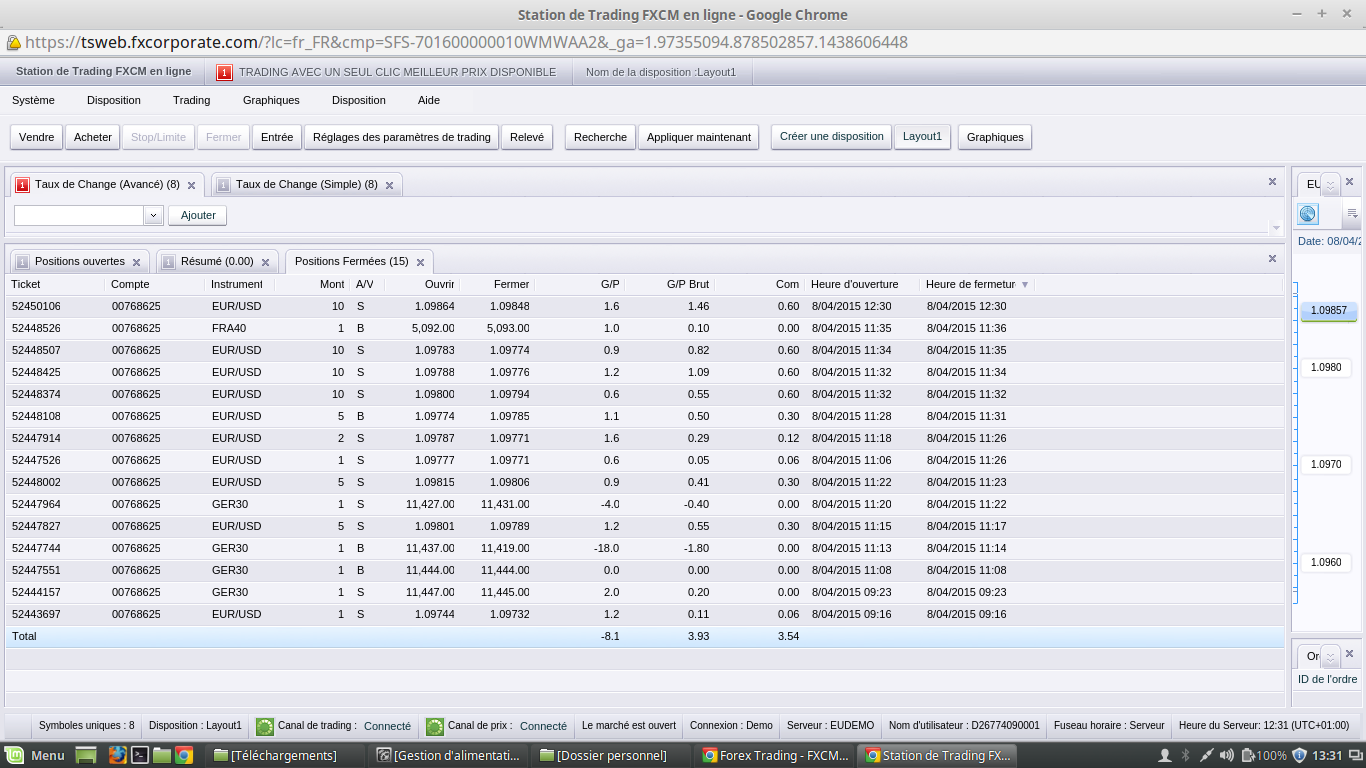Image resolution: width=1366 pixels, height=768 pixels.
Task: Click the round chart icon in right panel
Action: click(1308, 214)
